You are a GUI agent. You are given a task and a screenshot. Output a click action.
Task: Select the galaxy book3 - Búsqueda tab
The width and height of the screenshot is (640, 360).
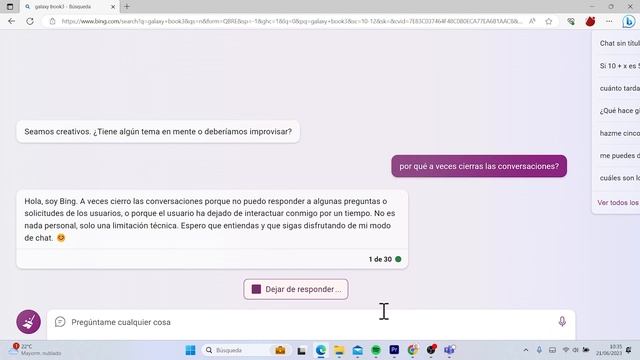(x=70, y=7)
